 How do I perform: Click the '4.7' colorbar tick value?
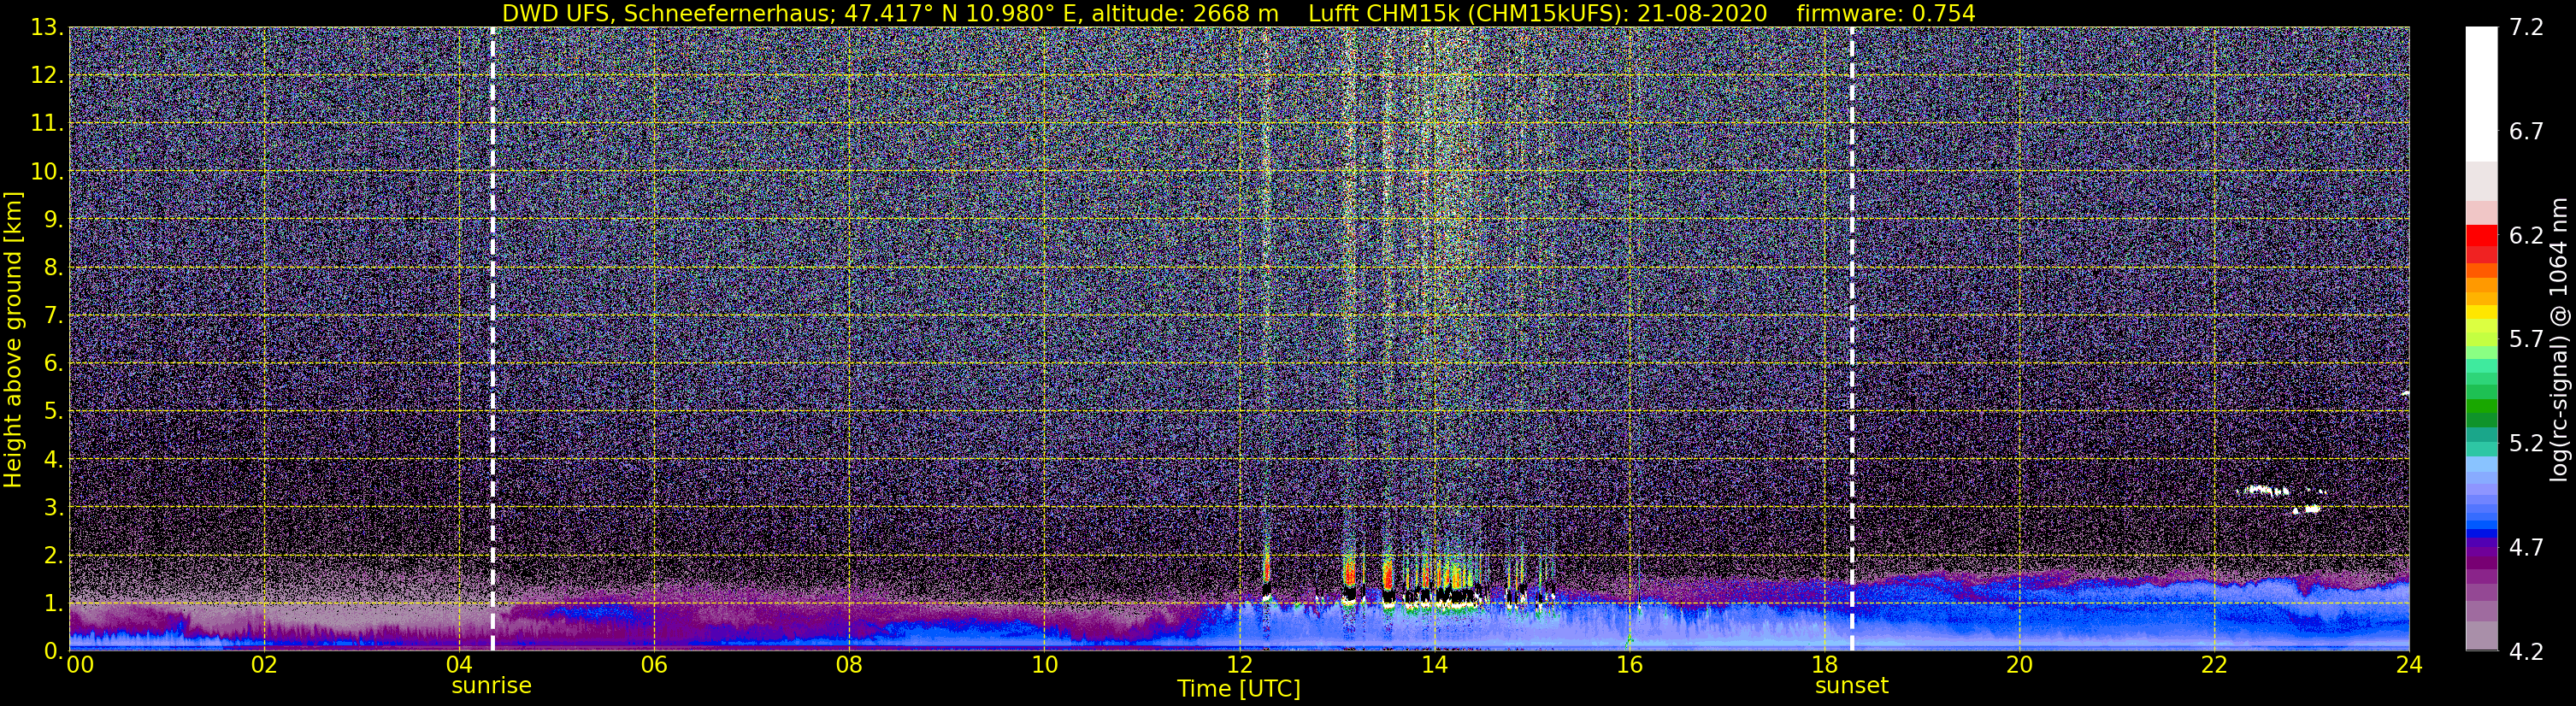(2526, 548)
